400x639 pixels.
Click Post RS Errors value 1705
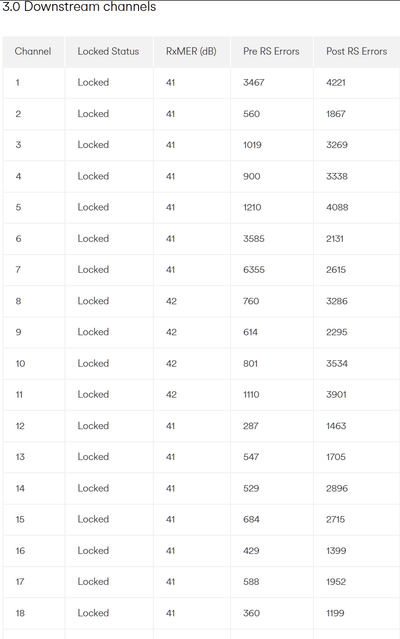coord(336,457)
